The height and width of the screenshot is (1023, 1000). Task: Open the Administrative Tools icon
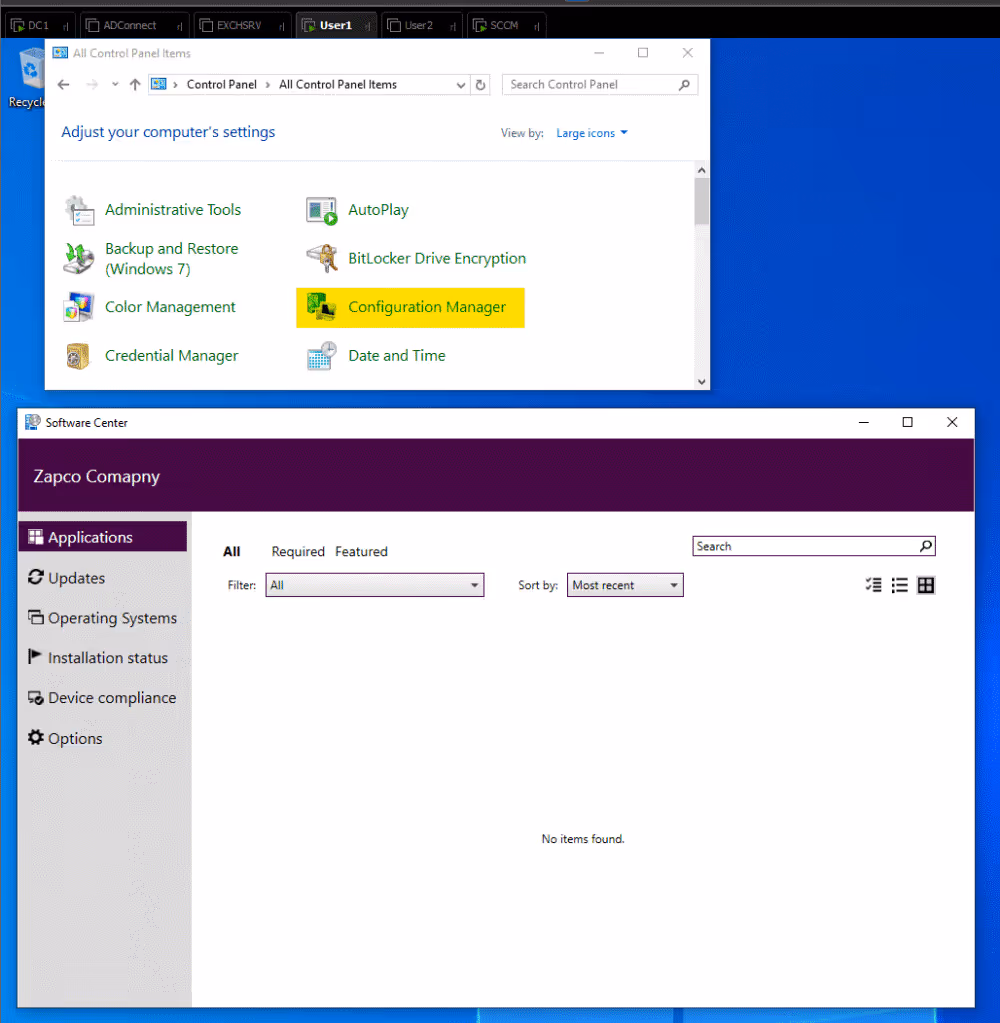80,210
